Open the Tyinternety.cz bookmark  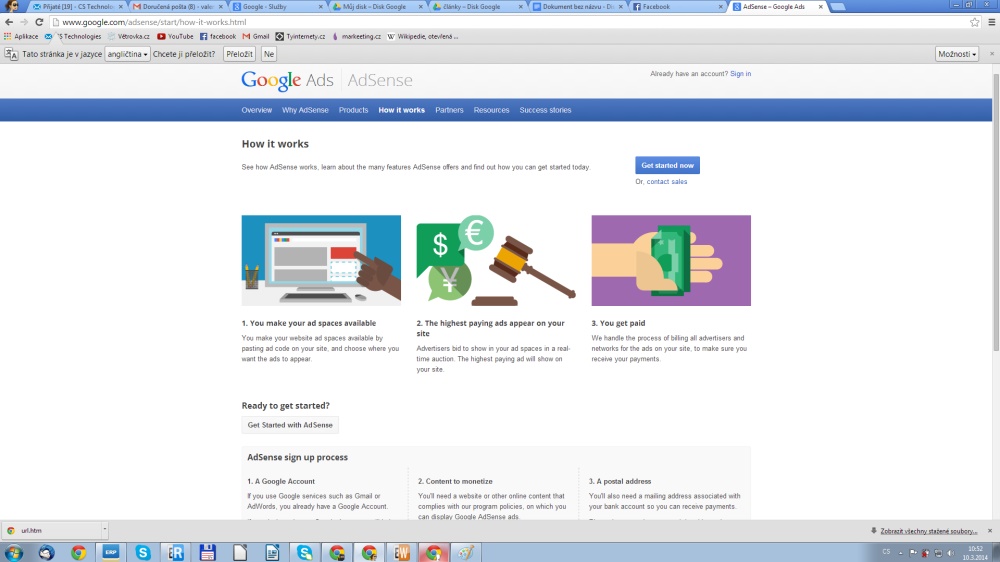pyautogui.click(x=300, y=36)
